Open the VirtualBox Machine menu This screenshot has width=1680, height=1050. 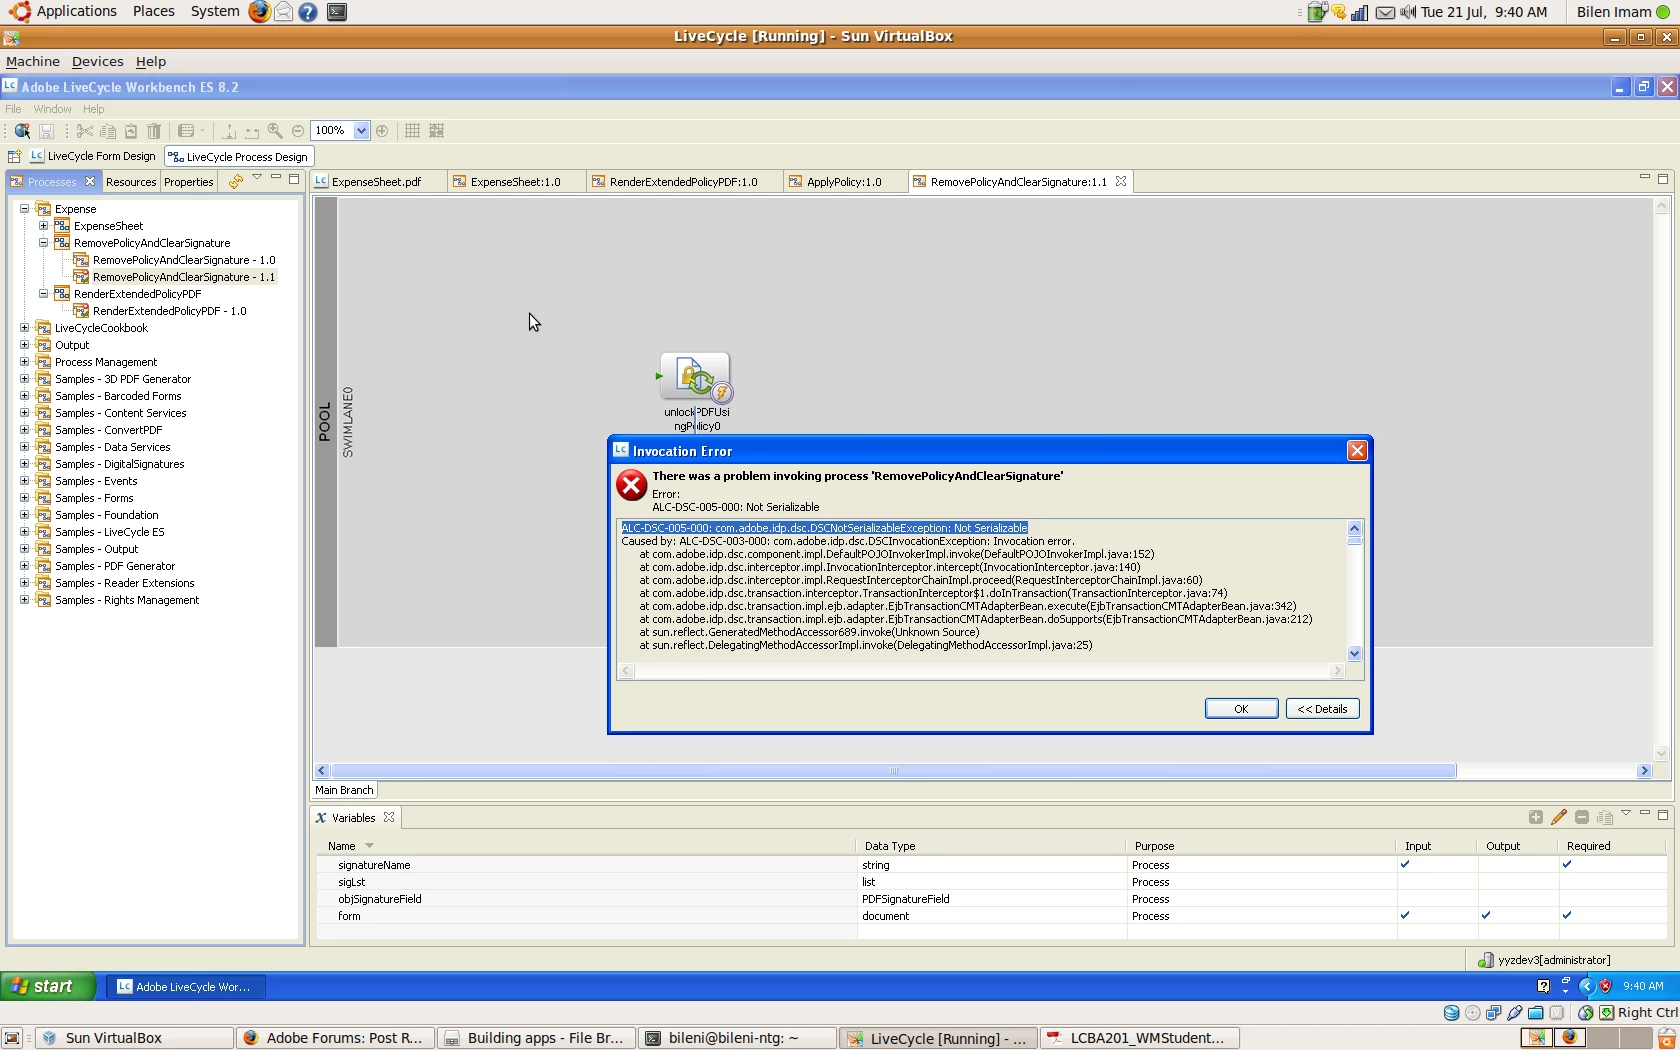(33, 62)
